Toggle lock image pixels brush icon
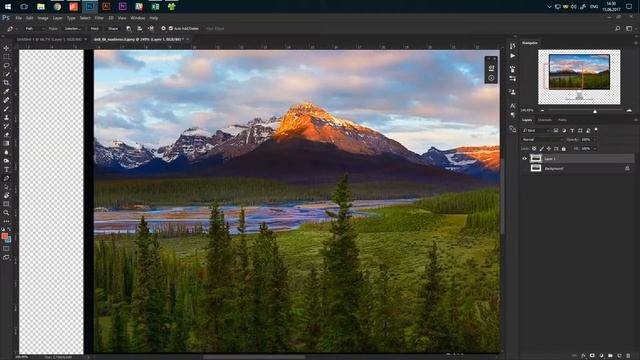This screenshot has height=360, width=640. click(542, 149)
